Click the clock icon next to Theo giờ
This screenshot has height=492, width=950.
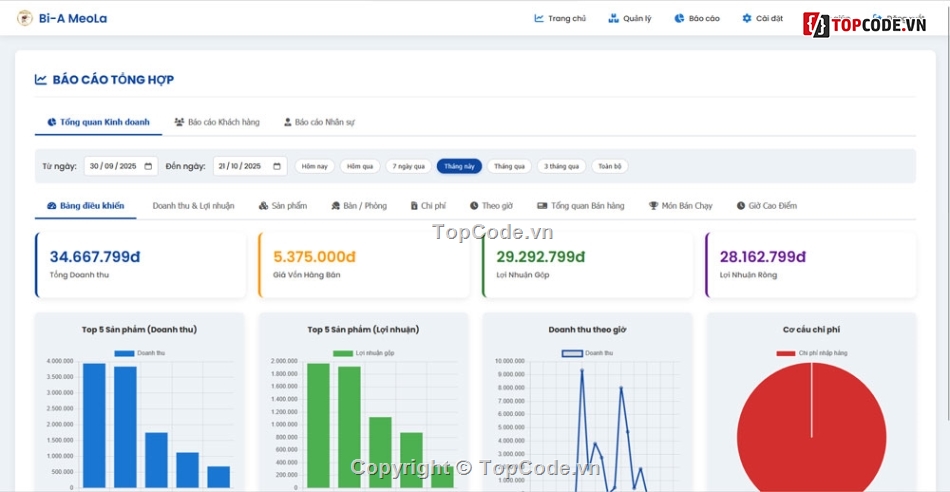coord(474,206)
